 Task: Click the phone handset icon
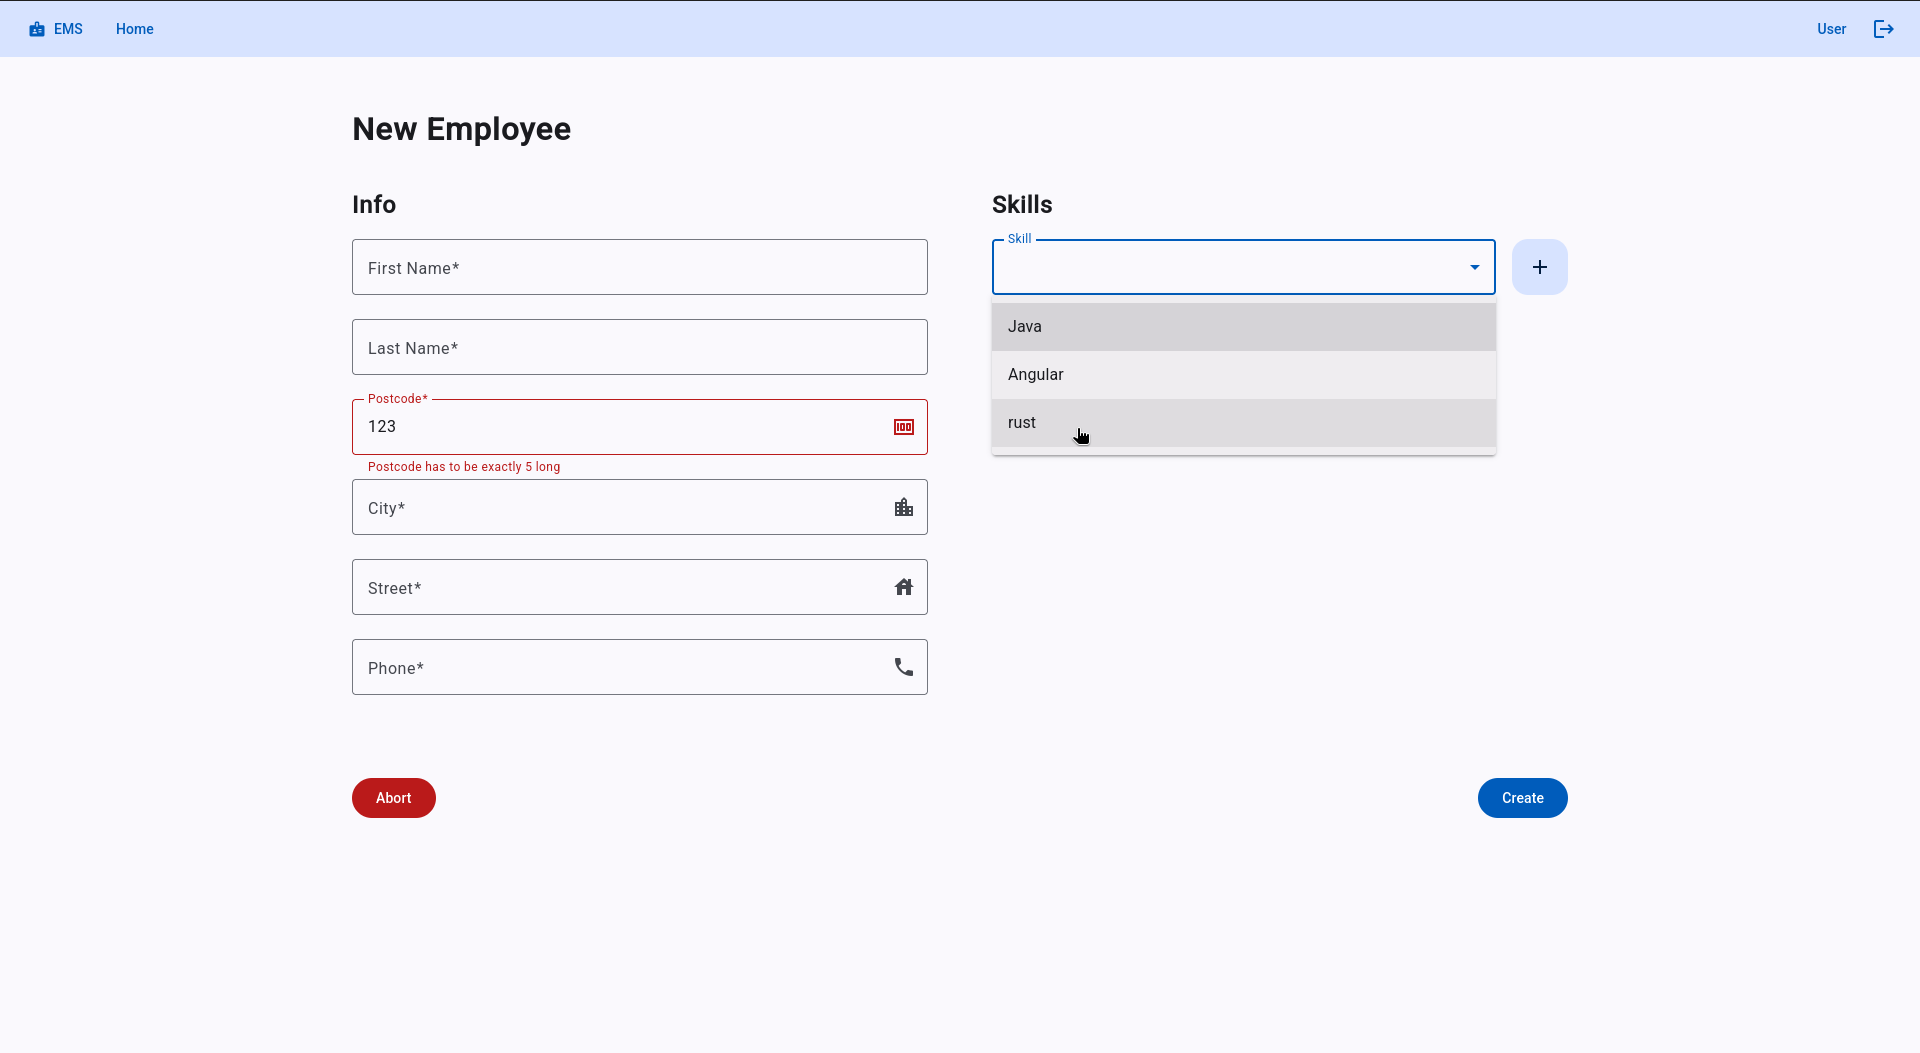[904, 667]
